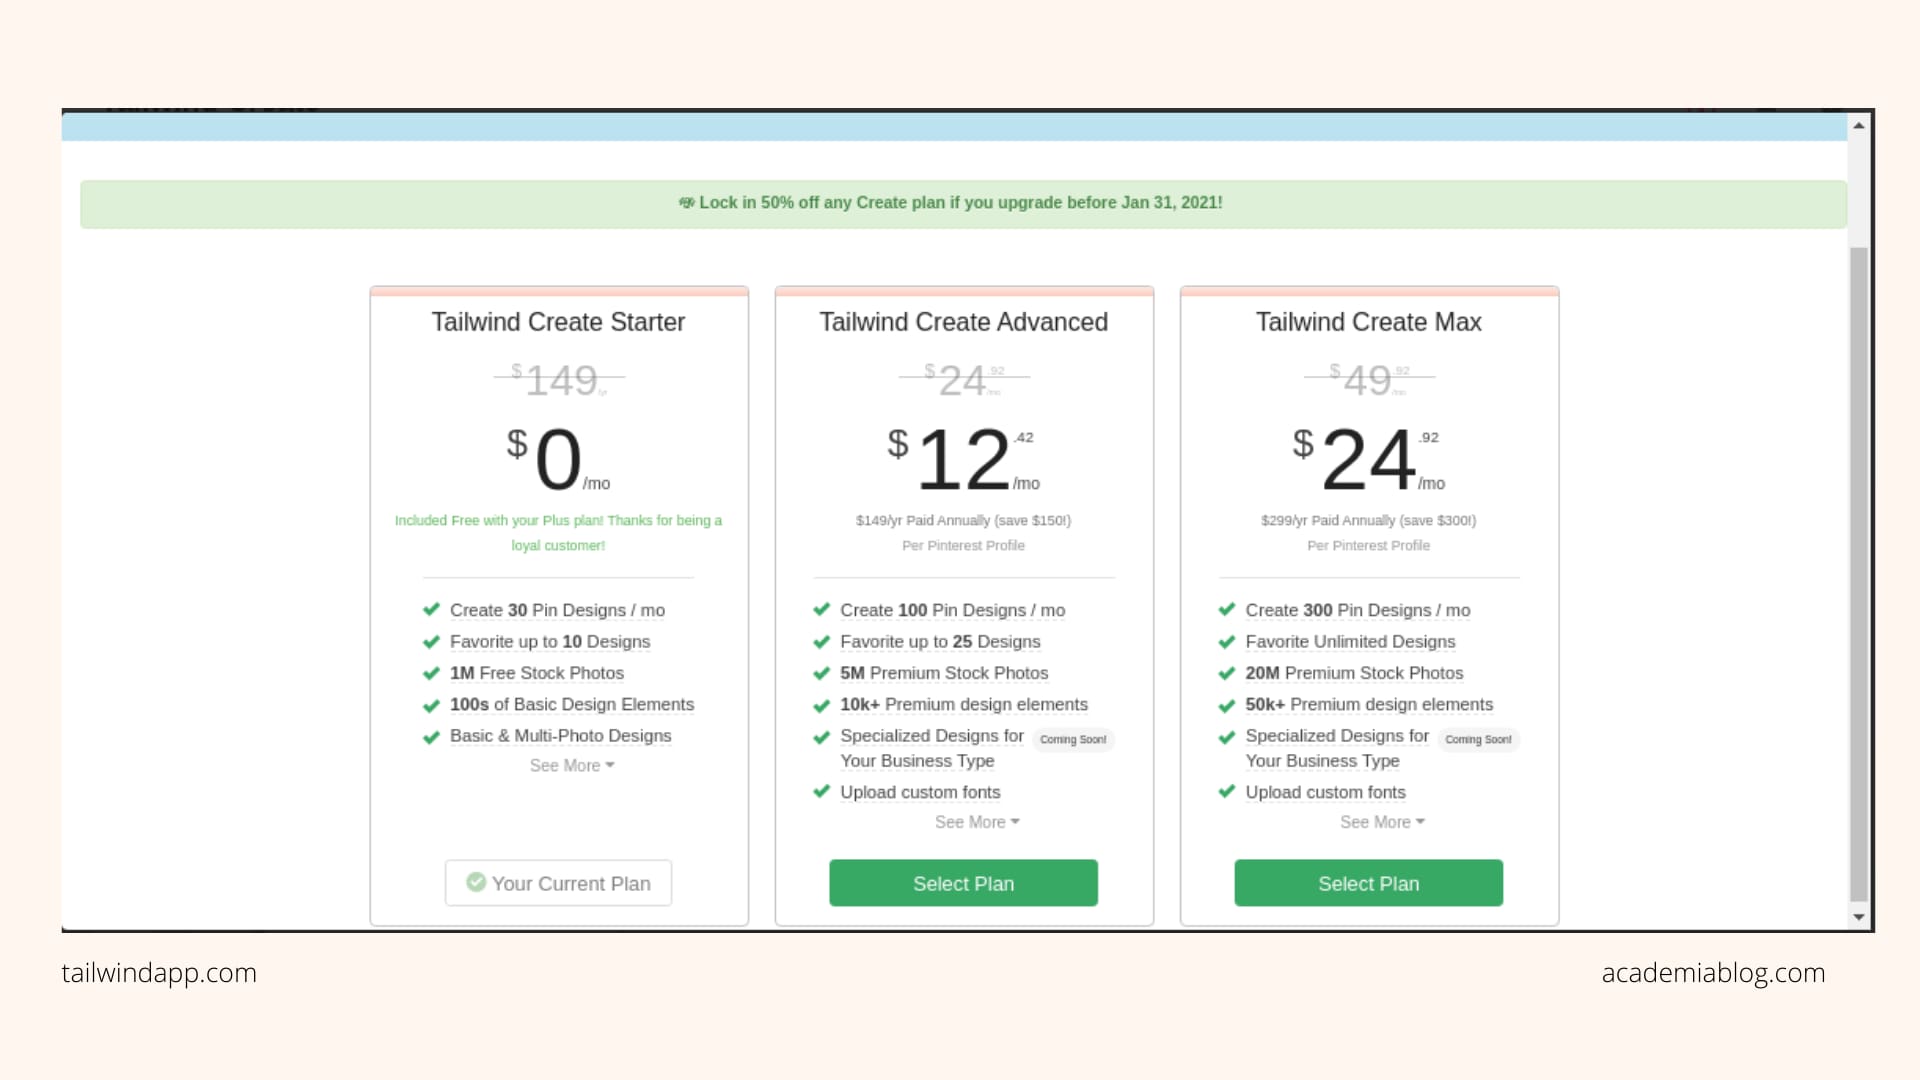
Task: Click '20M Premium Stock Photos' text
Action: pyautogui.click(x=1354, y=673)
